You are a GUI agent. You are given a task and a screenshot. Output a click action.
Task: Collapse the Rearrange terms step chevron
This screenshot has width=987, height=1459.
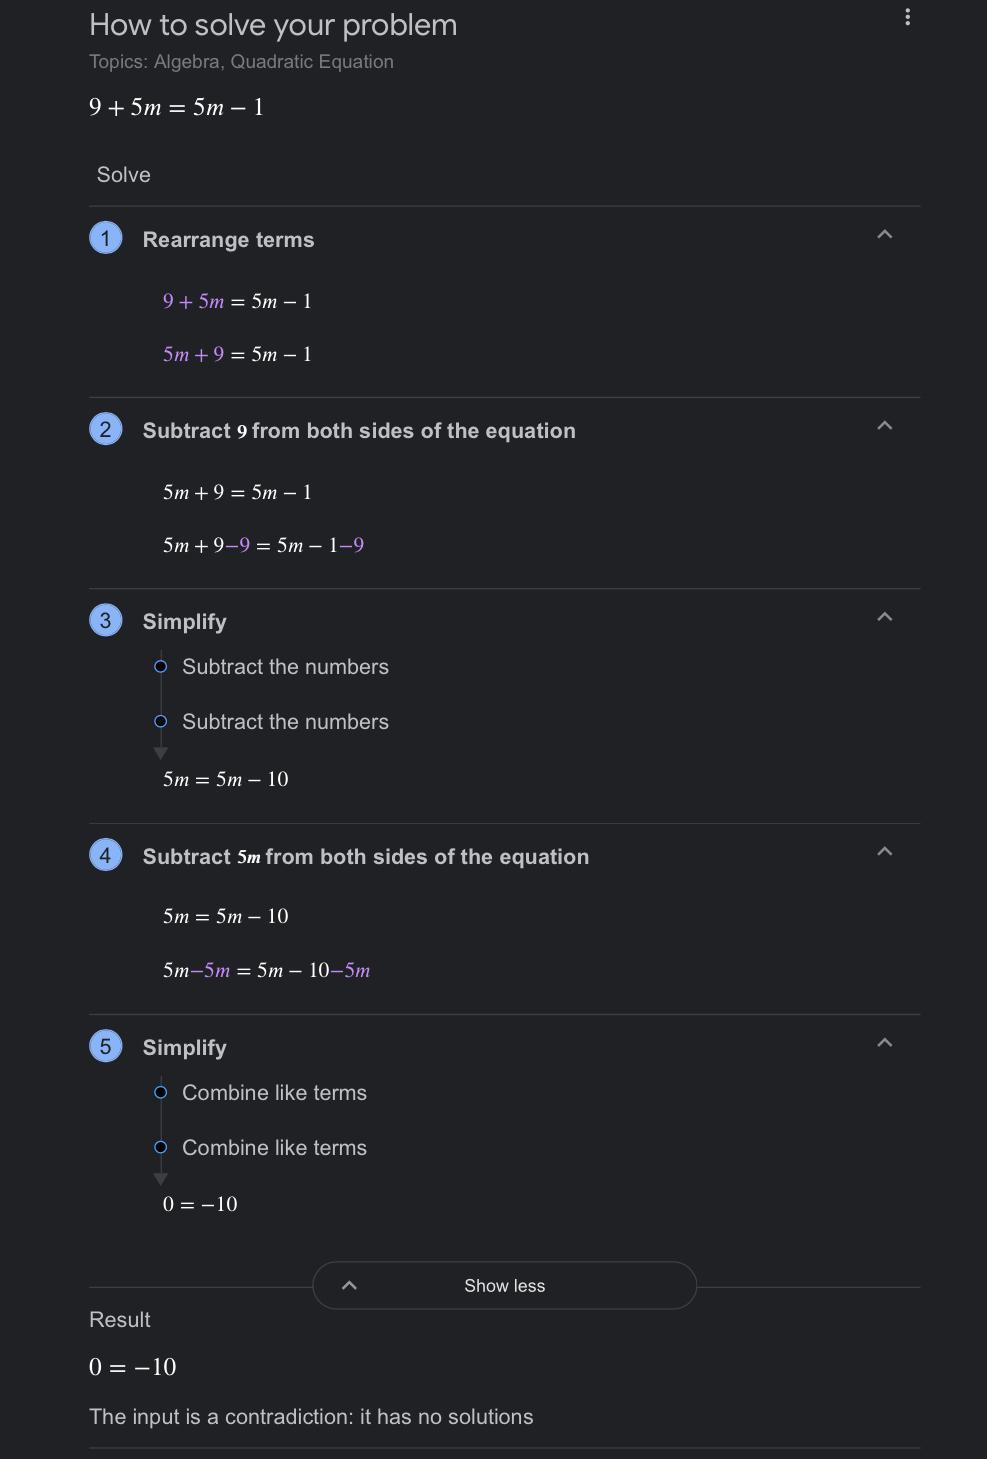(884, 235)
